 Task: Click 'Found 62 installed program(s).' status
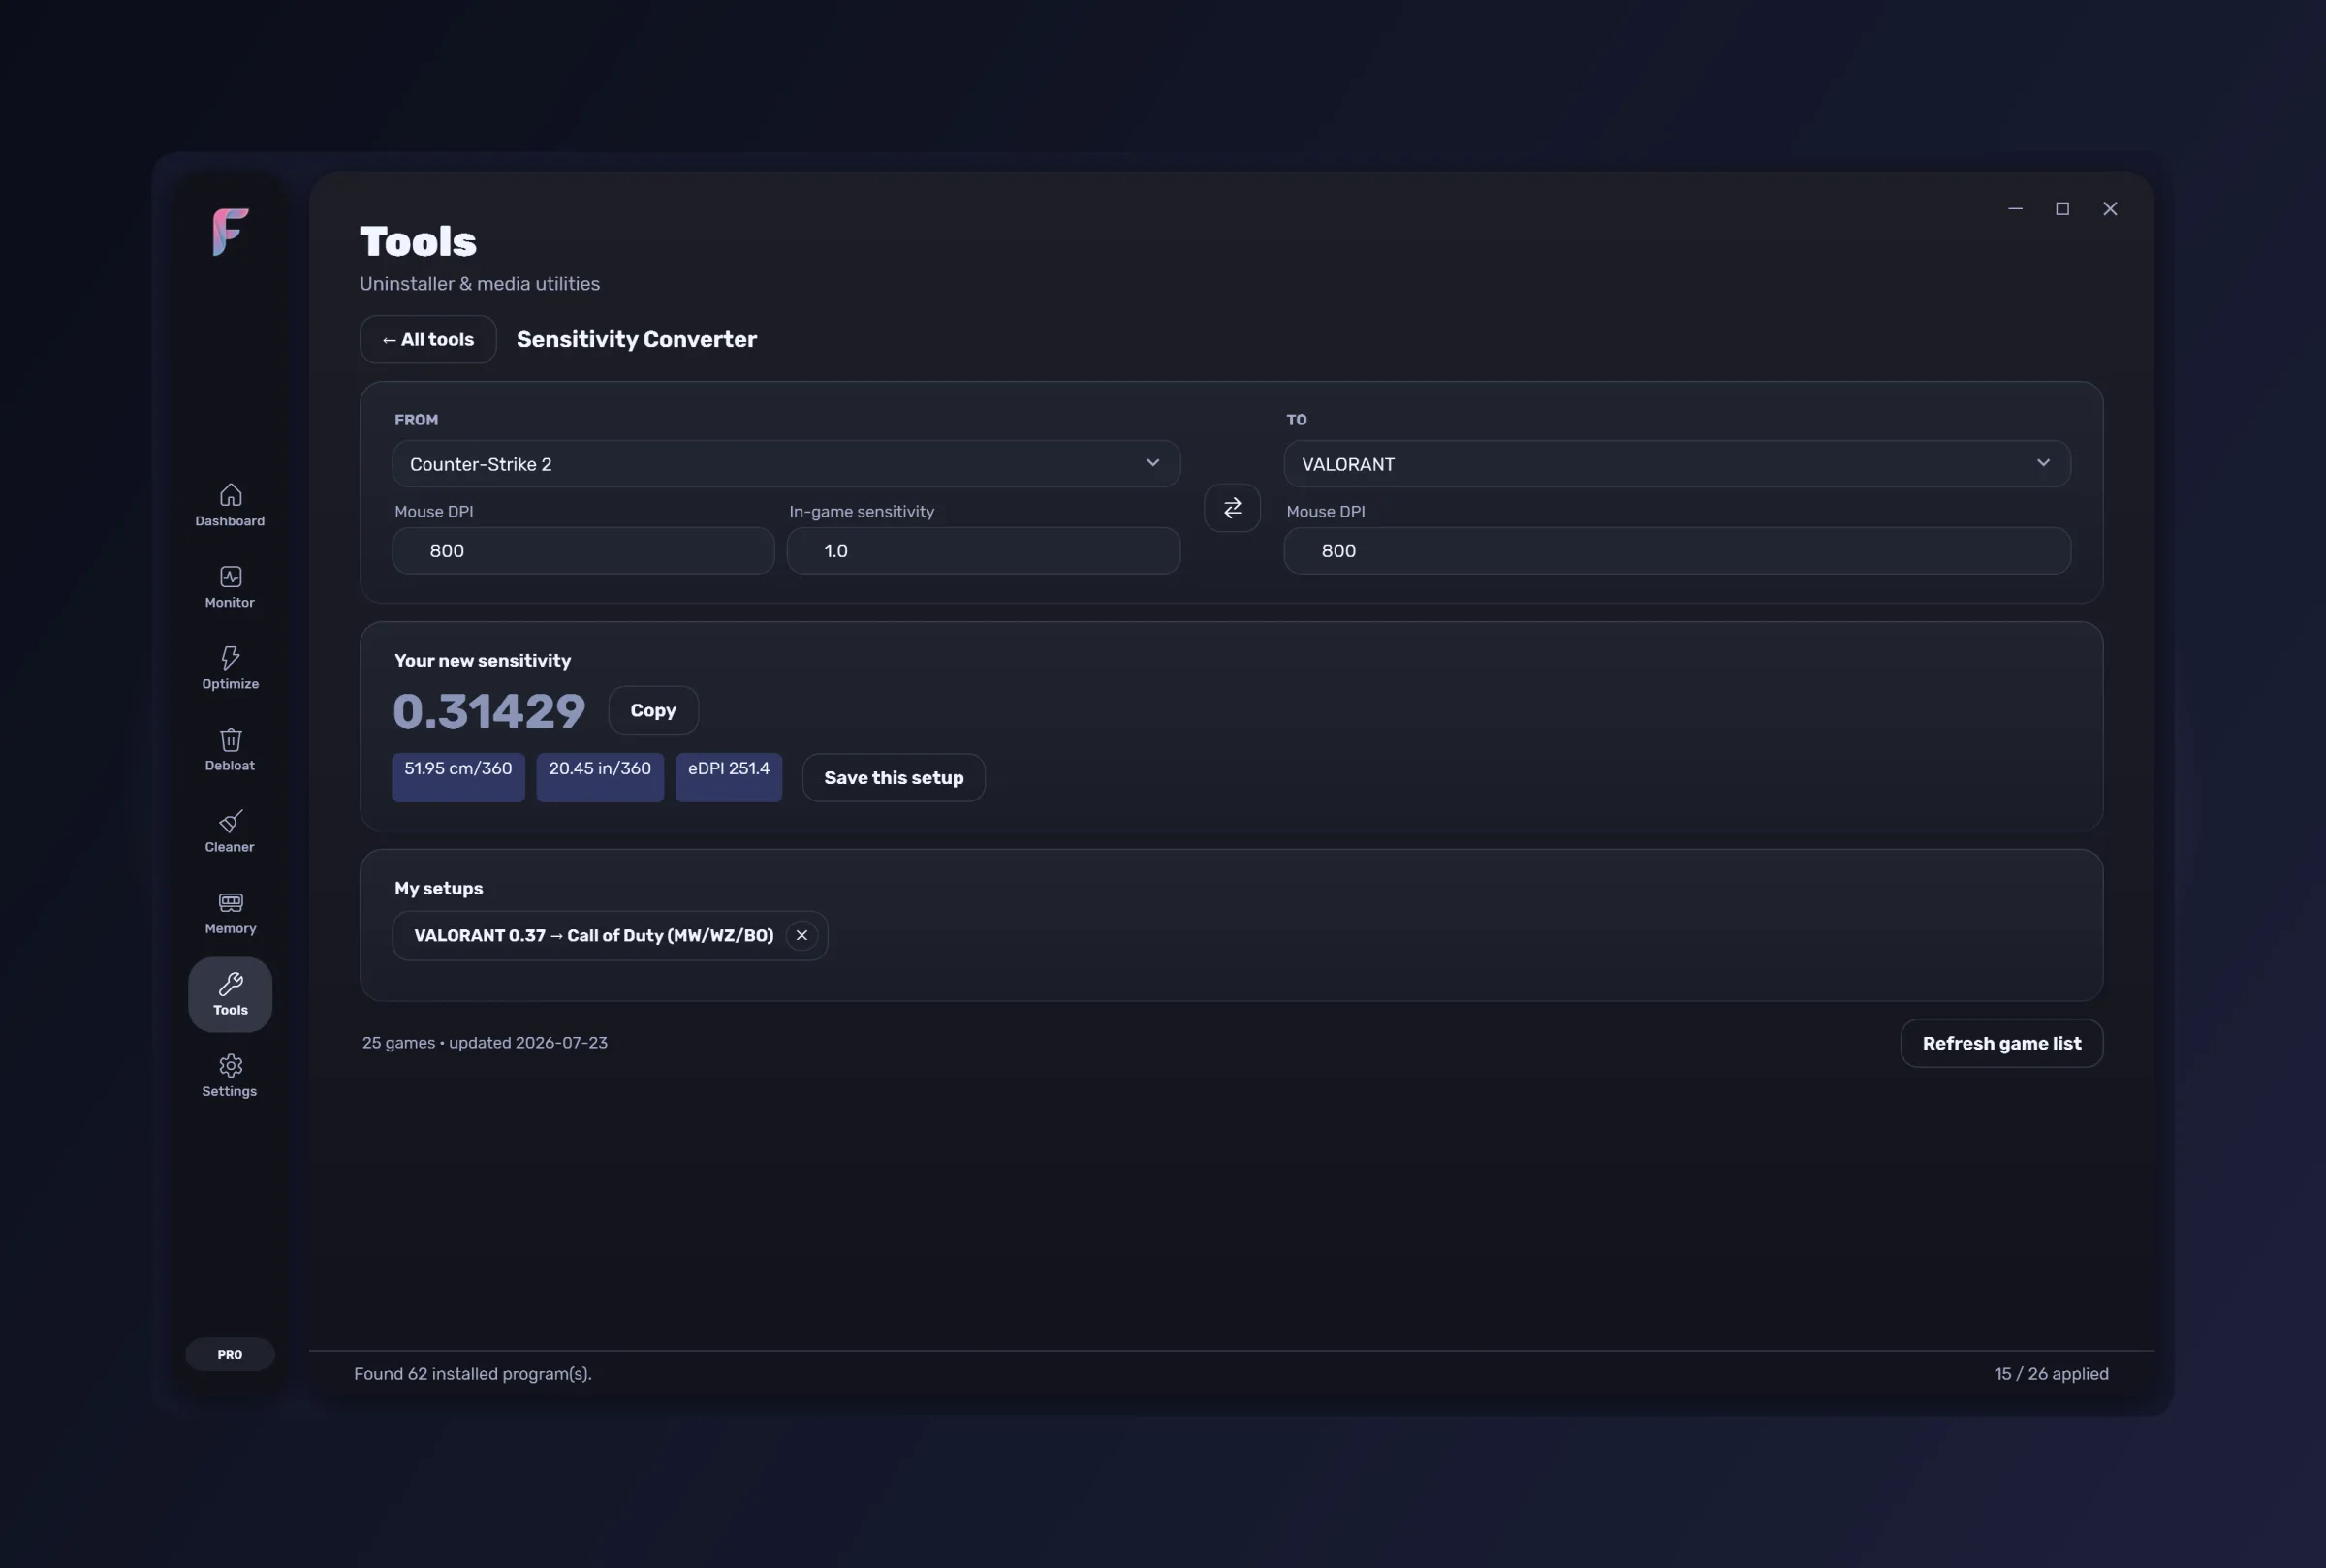click(x=473, y=1374)
